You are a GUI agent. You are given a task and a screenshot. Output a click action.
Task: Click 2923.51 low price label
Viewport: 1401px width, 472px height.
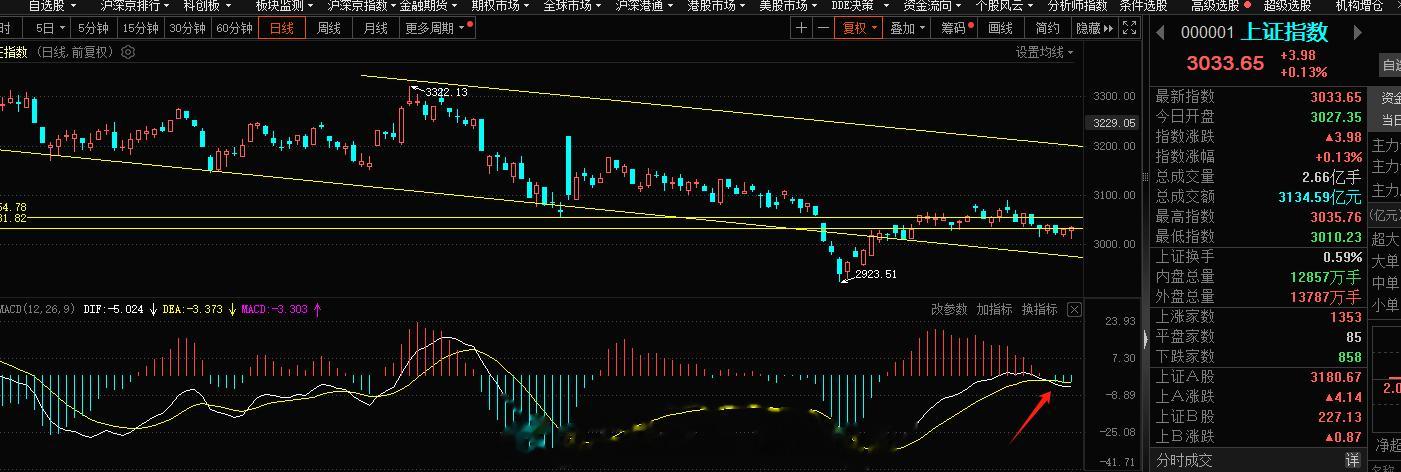pos(876,274)
